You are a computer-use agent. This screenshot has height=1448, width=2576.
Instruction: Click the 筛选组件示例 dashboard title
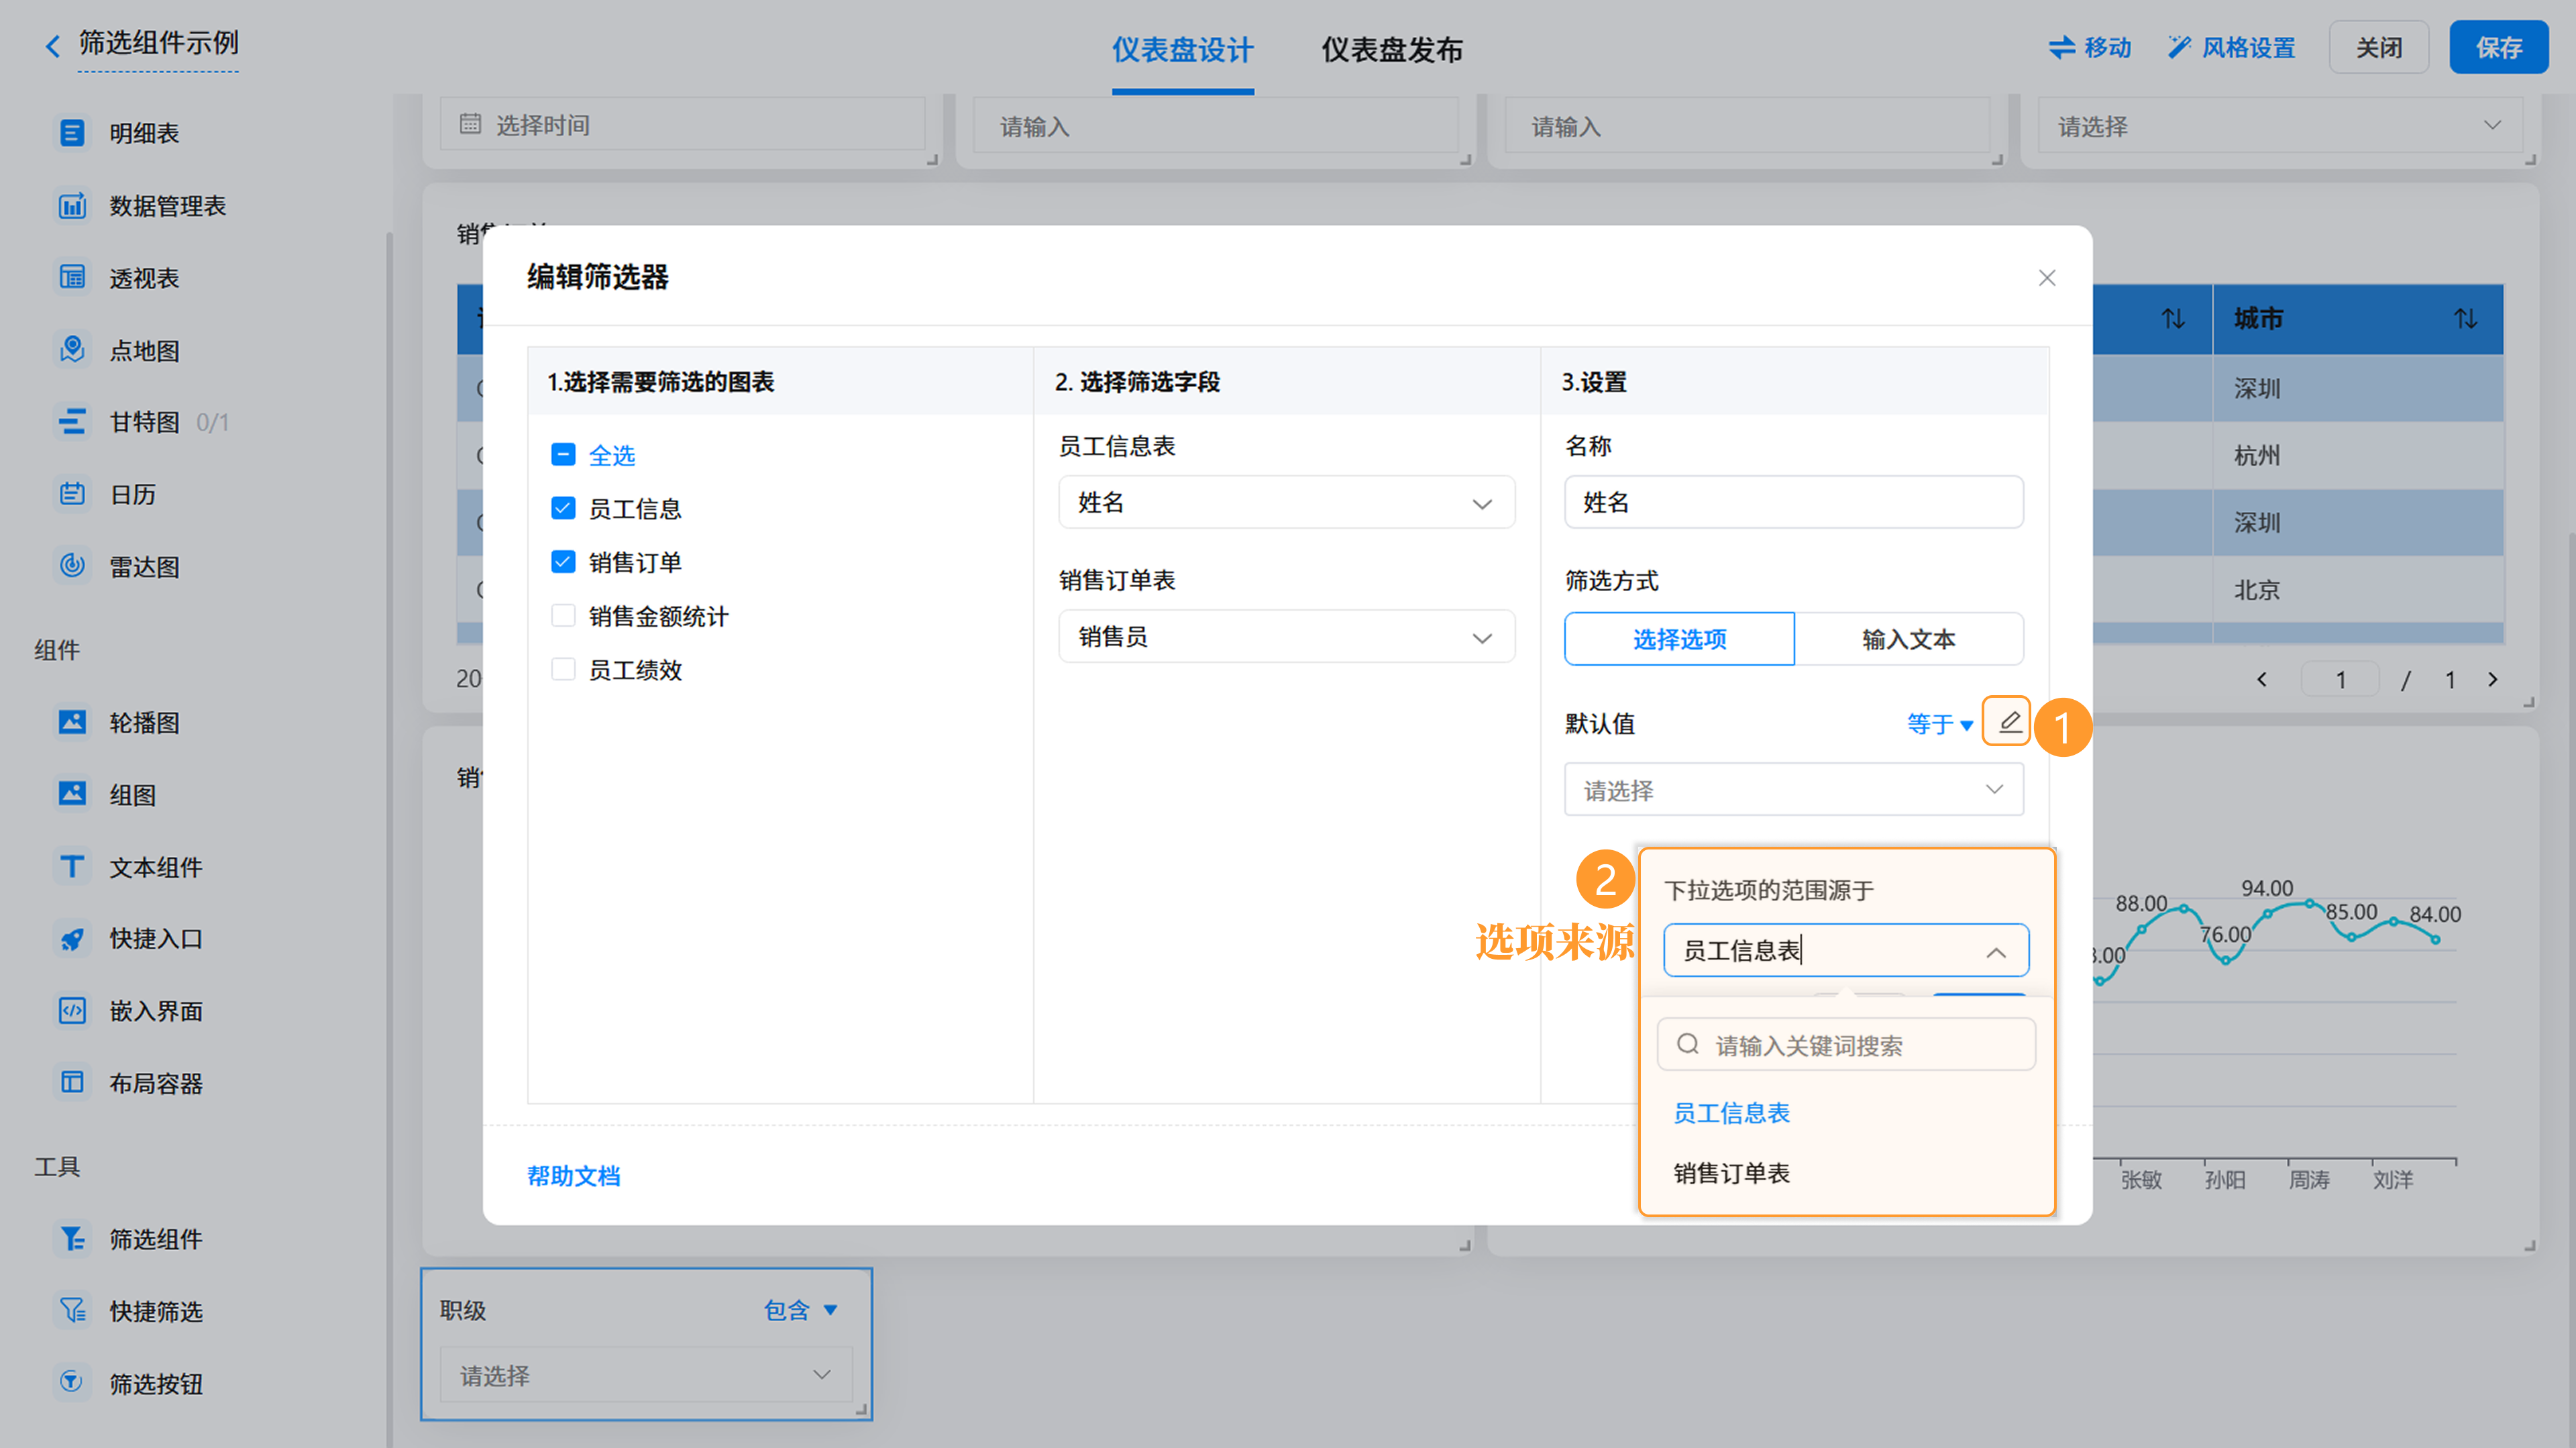(158, 43)
